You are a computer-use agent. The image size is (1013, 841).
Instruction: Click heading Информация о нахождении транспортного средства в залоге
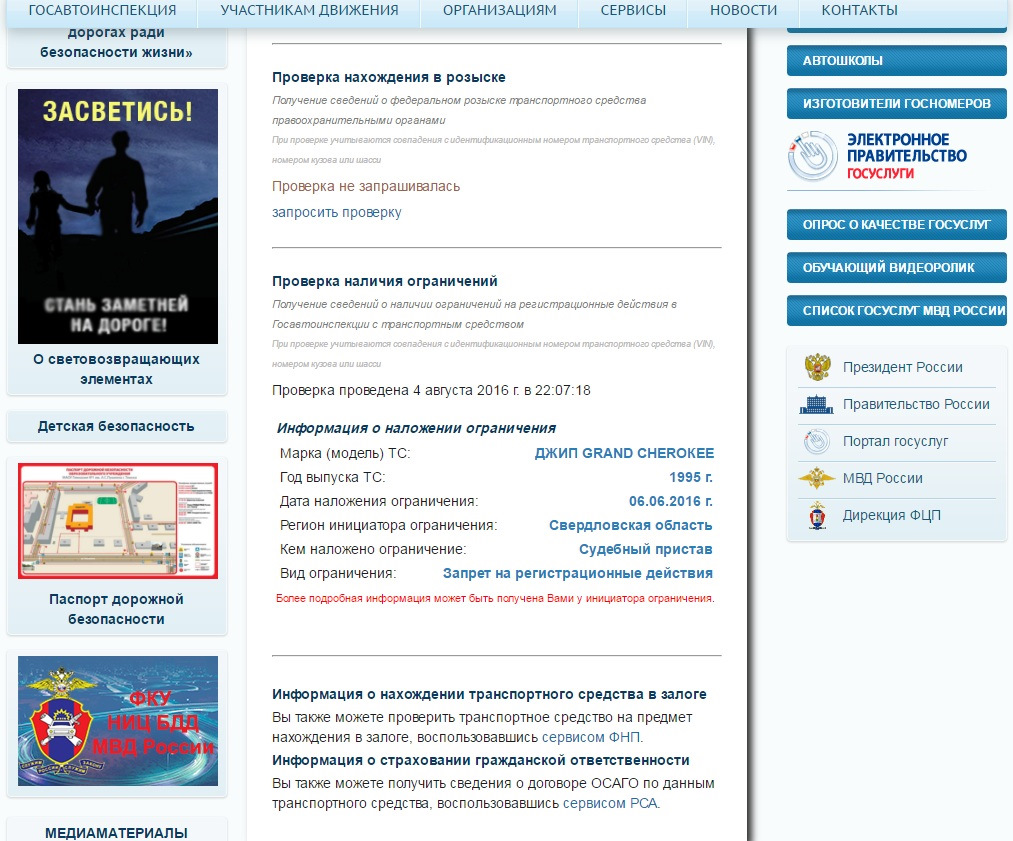(x=489, y=694)
